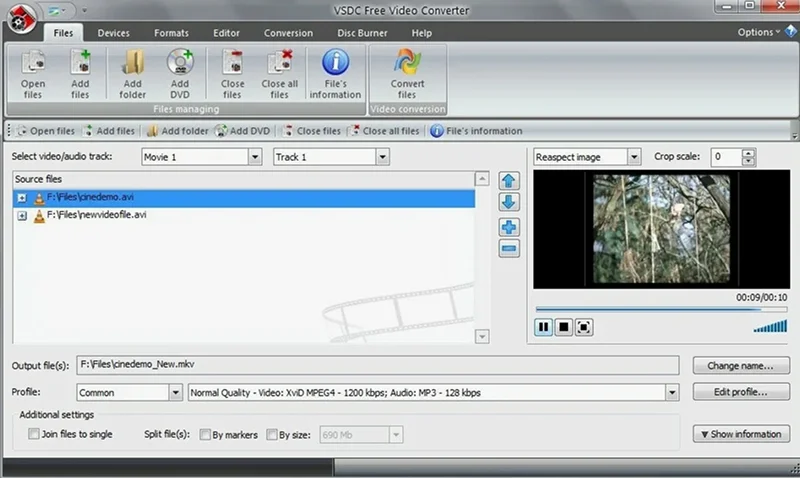Select F:\Files\newvideofile.avi in source list
Image resolution: width=800 pixels, height=478 pixels.
244,215
